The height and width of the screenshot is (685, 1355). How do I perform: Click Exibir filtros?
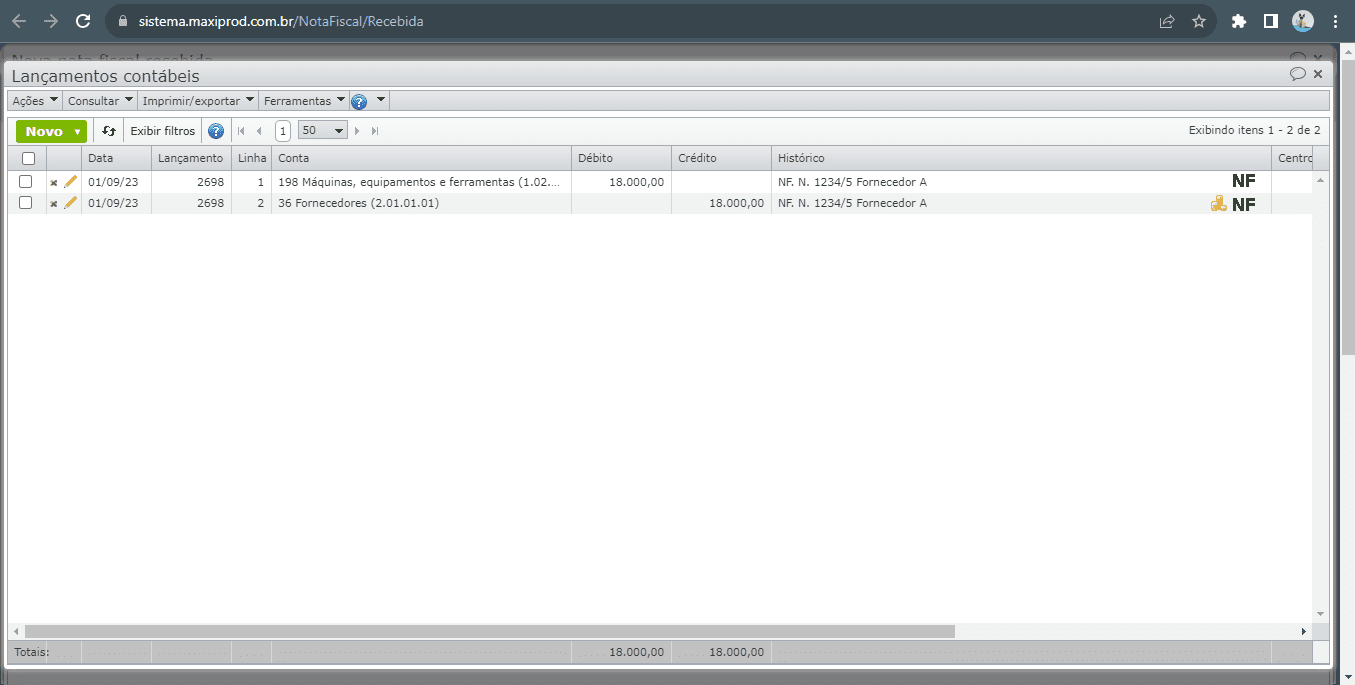tap(163, 131)
